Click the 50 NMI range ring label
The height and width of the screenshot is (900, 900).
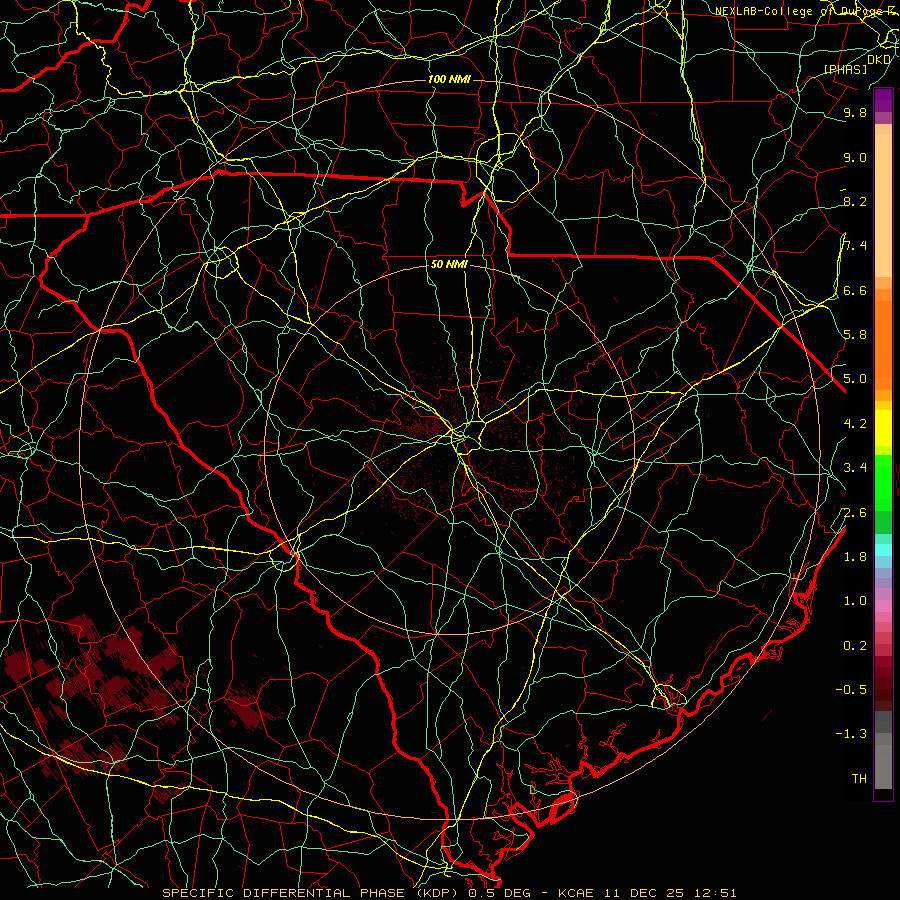(x=449, y=264)
